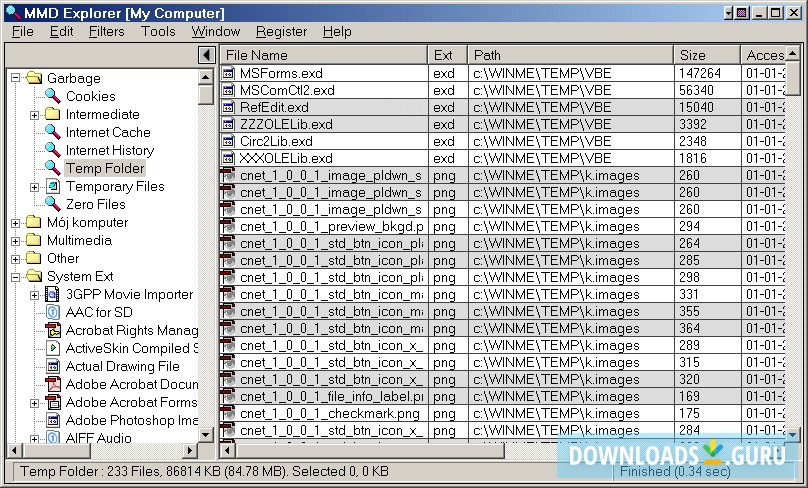The width and height of the screenshot is (808, 488).
Task: Click the tree pane scroll-up arrow
Action: 206,77
